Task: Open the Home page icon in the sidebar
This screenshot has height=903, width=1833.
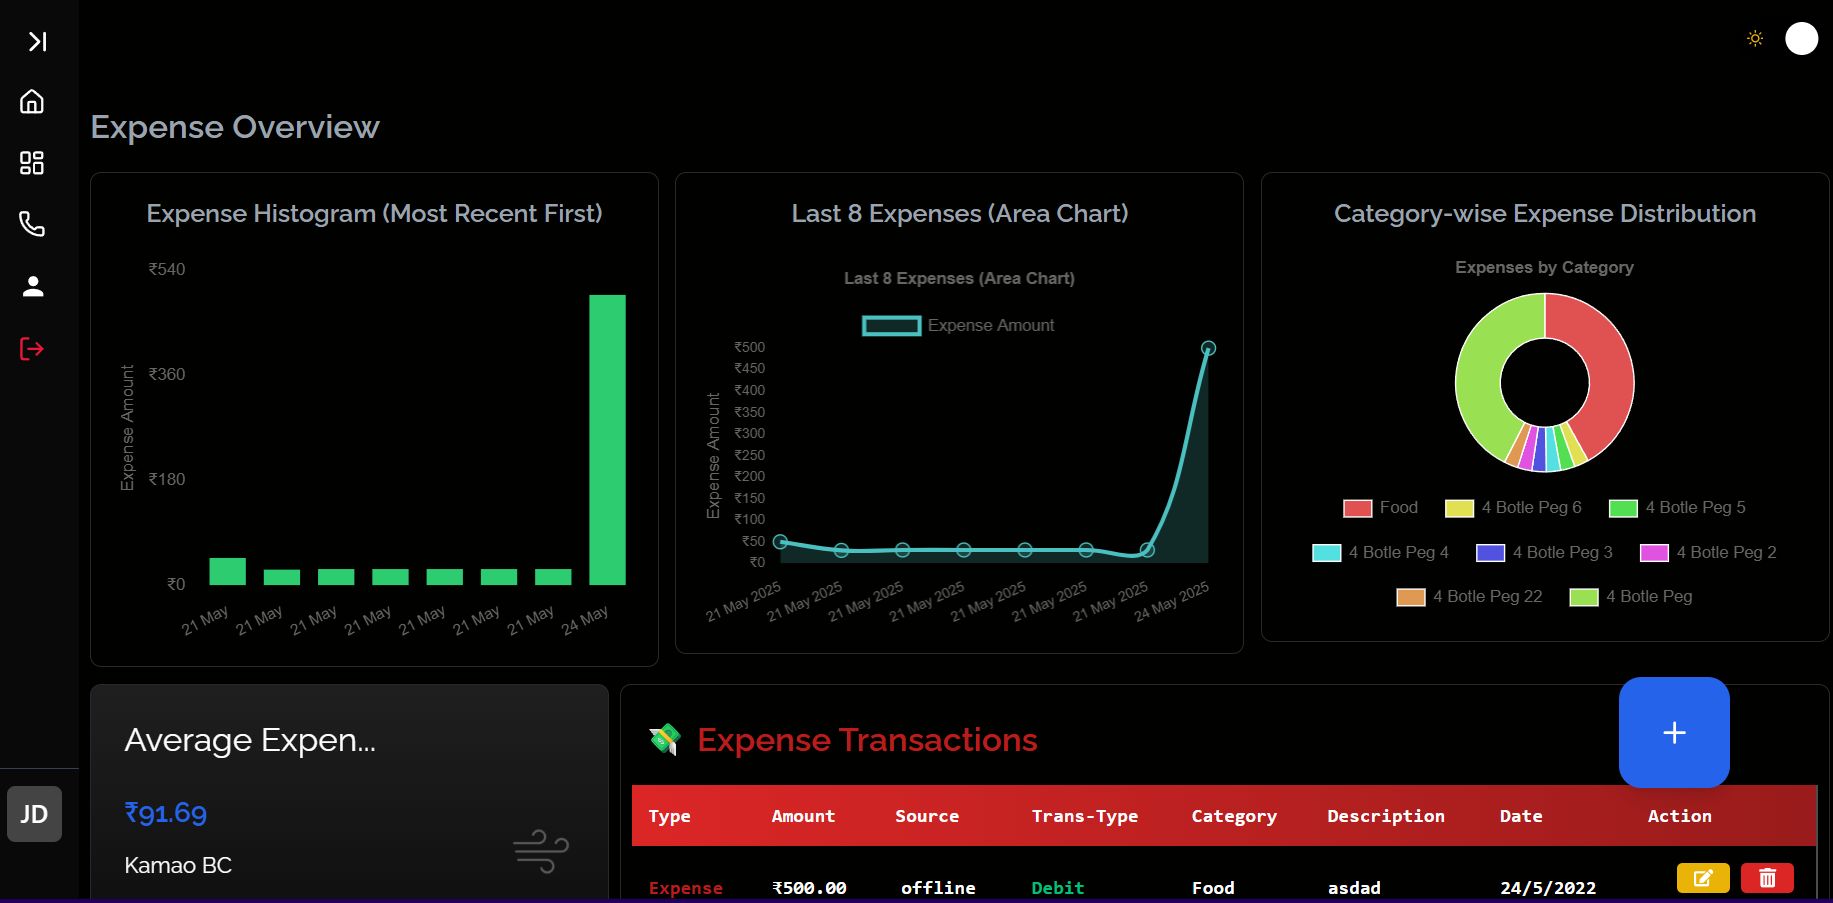Action: click(x=32, y=102)
